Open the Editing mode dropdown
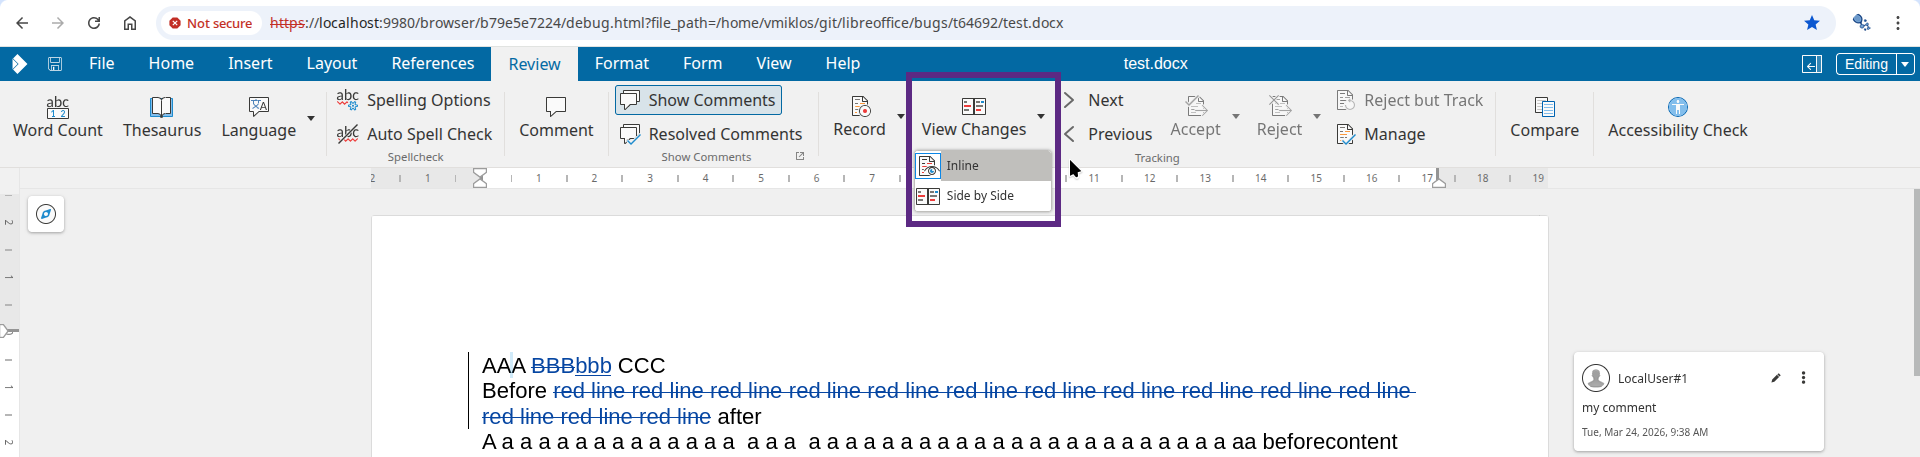The height and width of the screenshot is (457, 1920). 1905,64
